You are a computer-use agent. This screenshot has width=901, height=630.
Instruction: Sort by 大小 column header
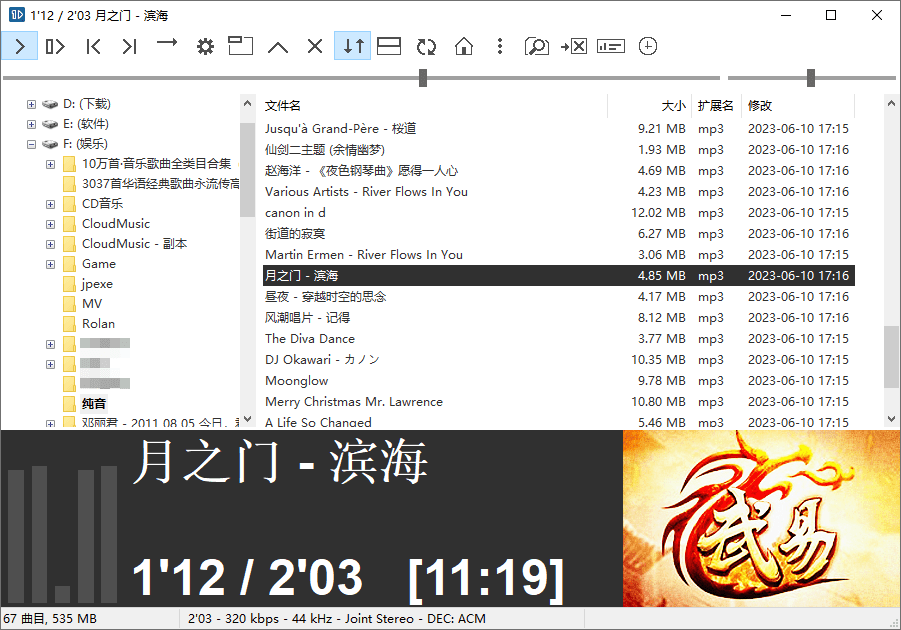649,106
